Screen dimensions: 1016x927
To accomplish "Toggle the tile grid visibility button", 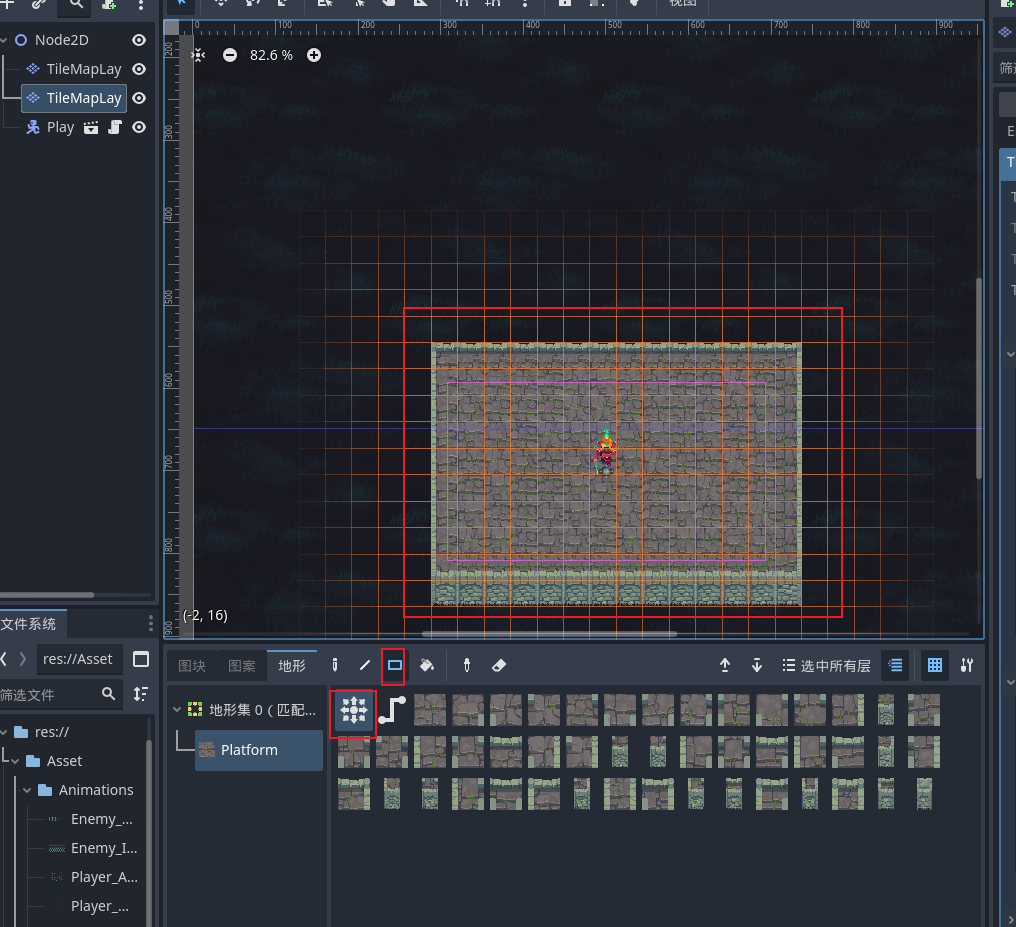I will (x=934, y=665).
